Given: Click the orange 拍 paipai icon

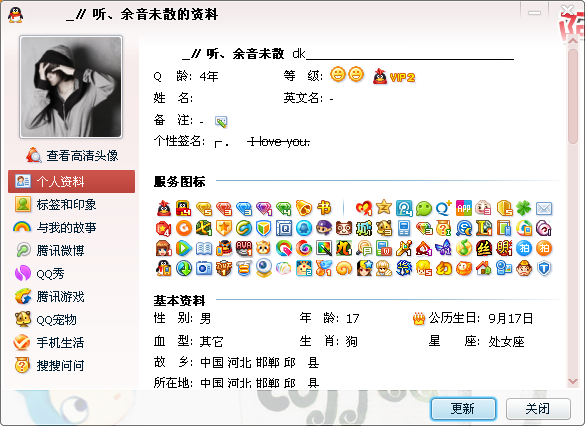Looking at the screenshot, I should [544, 248].
